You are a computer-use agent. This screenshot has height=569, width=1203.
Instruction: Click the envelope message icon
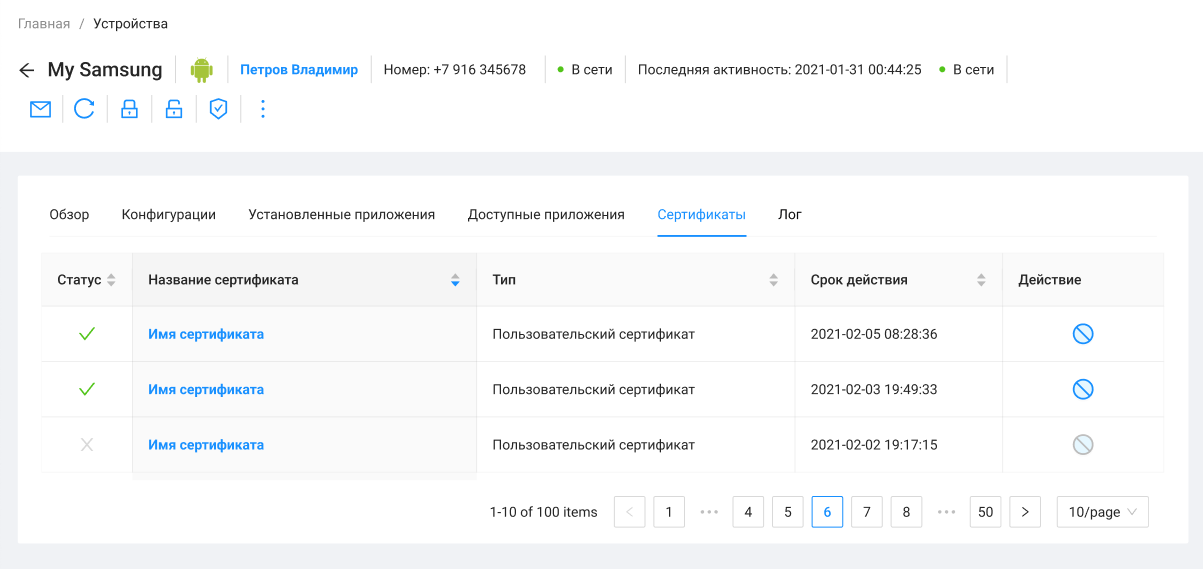point(40,109)
